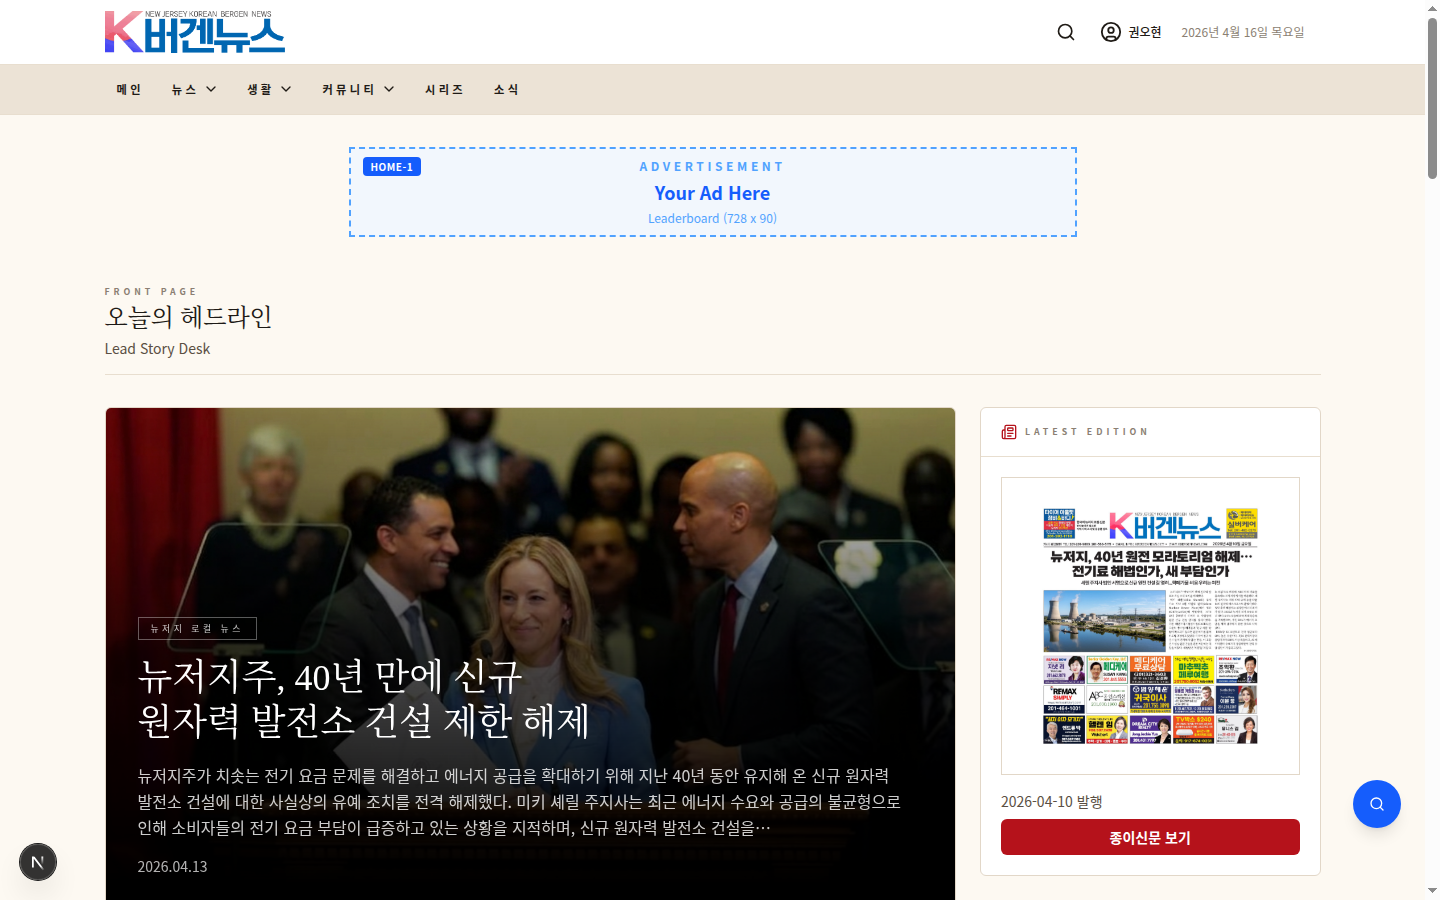The image size is (1440, 900).
Task: Open the latest newspaper edition thumbnail
Action: click(1150, 627)
